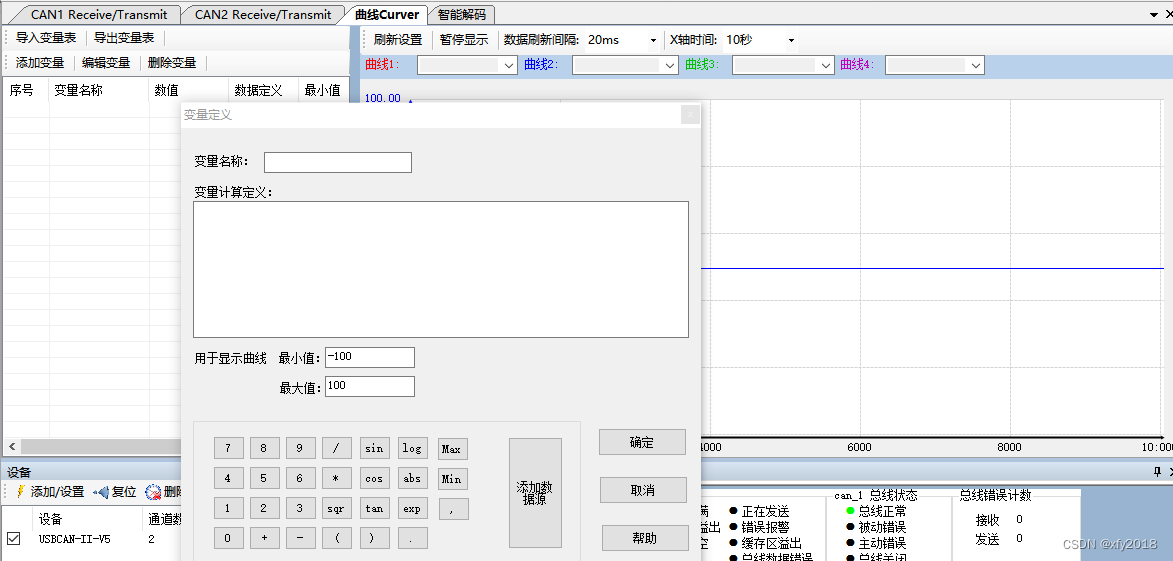Click the exp function key
Image resolution: width=1173 pixels, height=561 pixels.
pos(412,509)
